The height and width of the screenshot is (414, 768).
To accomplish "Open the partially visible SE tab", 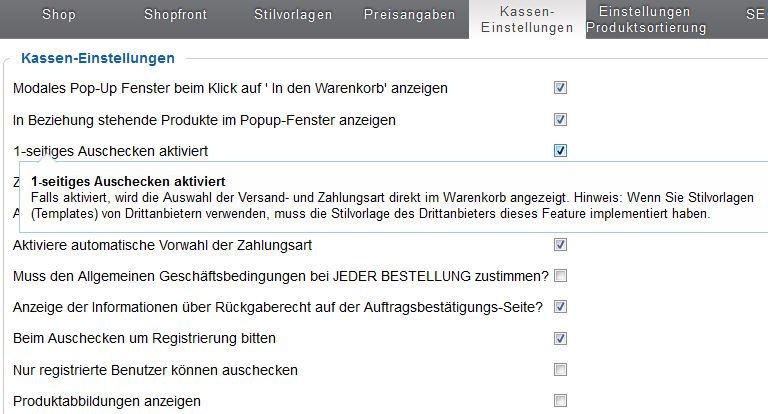I will [x=754, y=15].
